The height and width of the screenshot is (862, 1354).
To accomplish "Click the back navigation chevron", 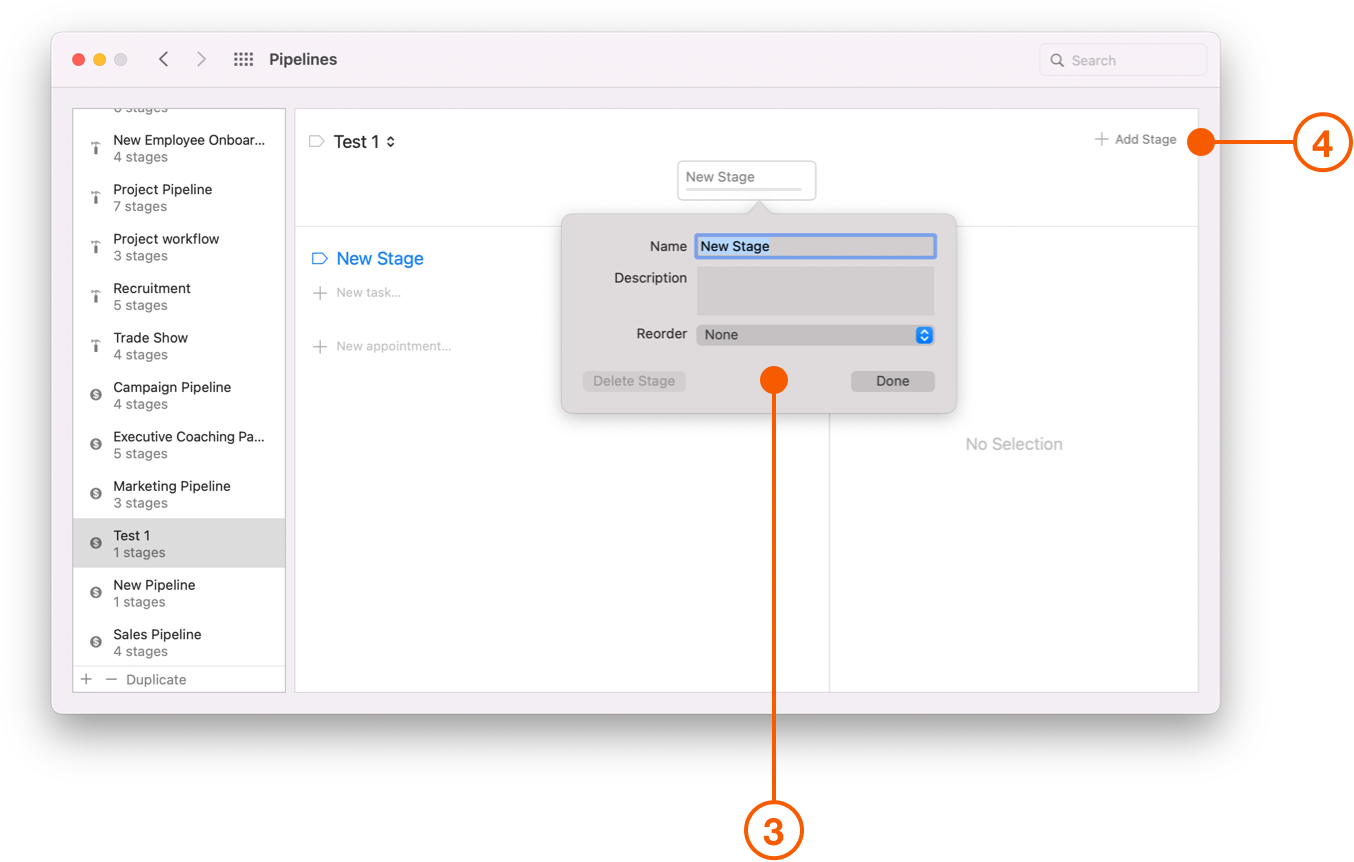I will click(163, 59).
